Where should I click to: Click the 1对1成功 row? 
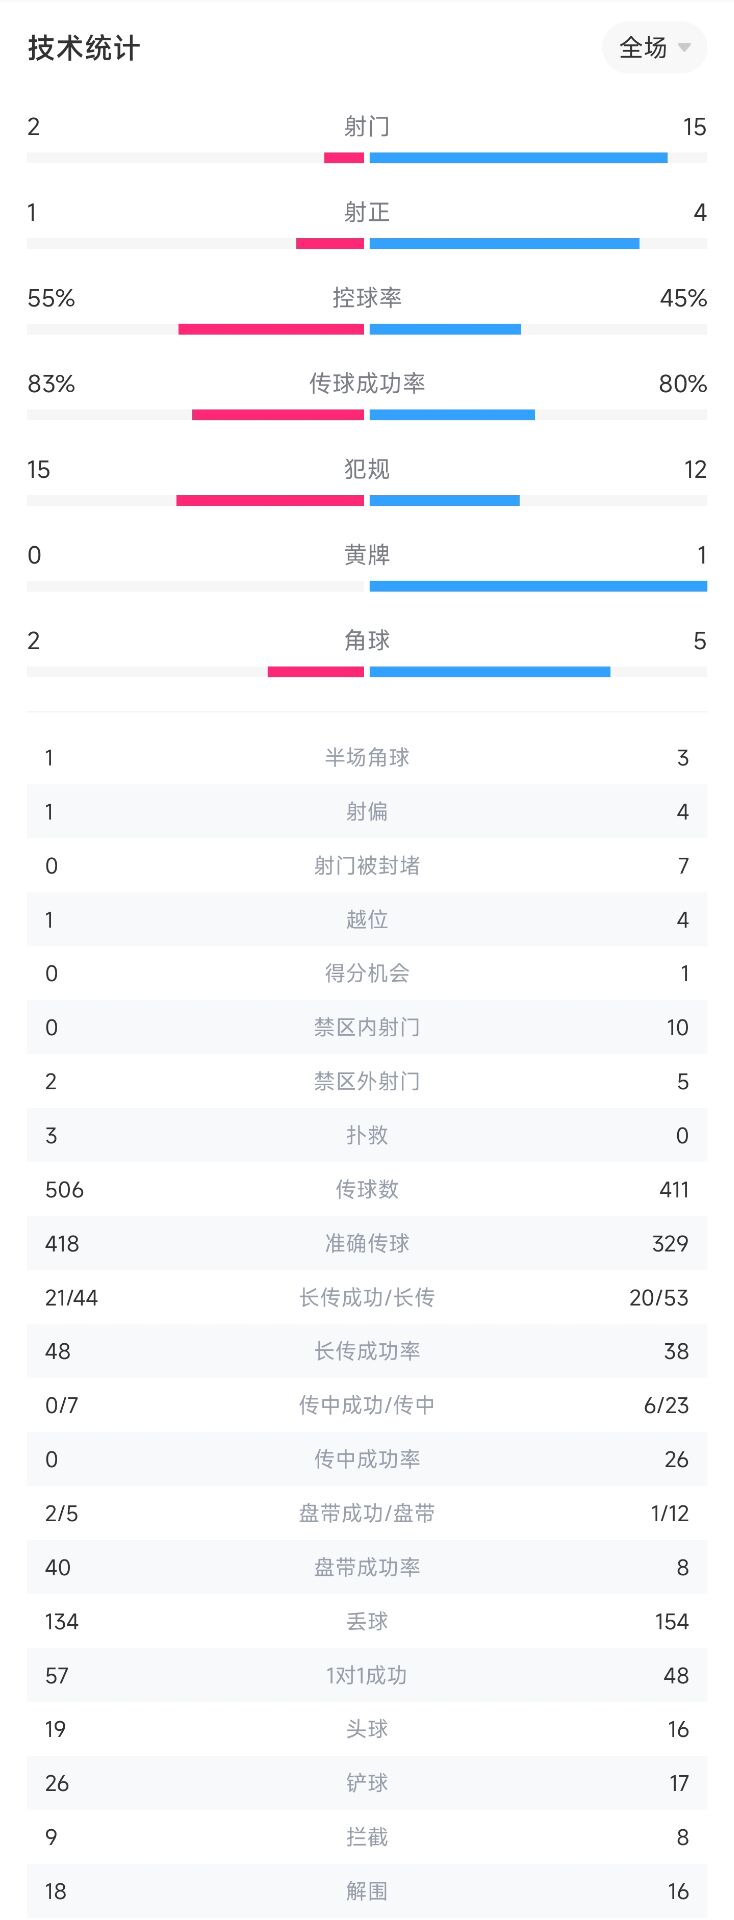(367, 1676)
